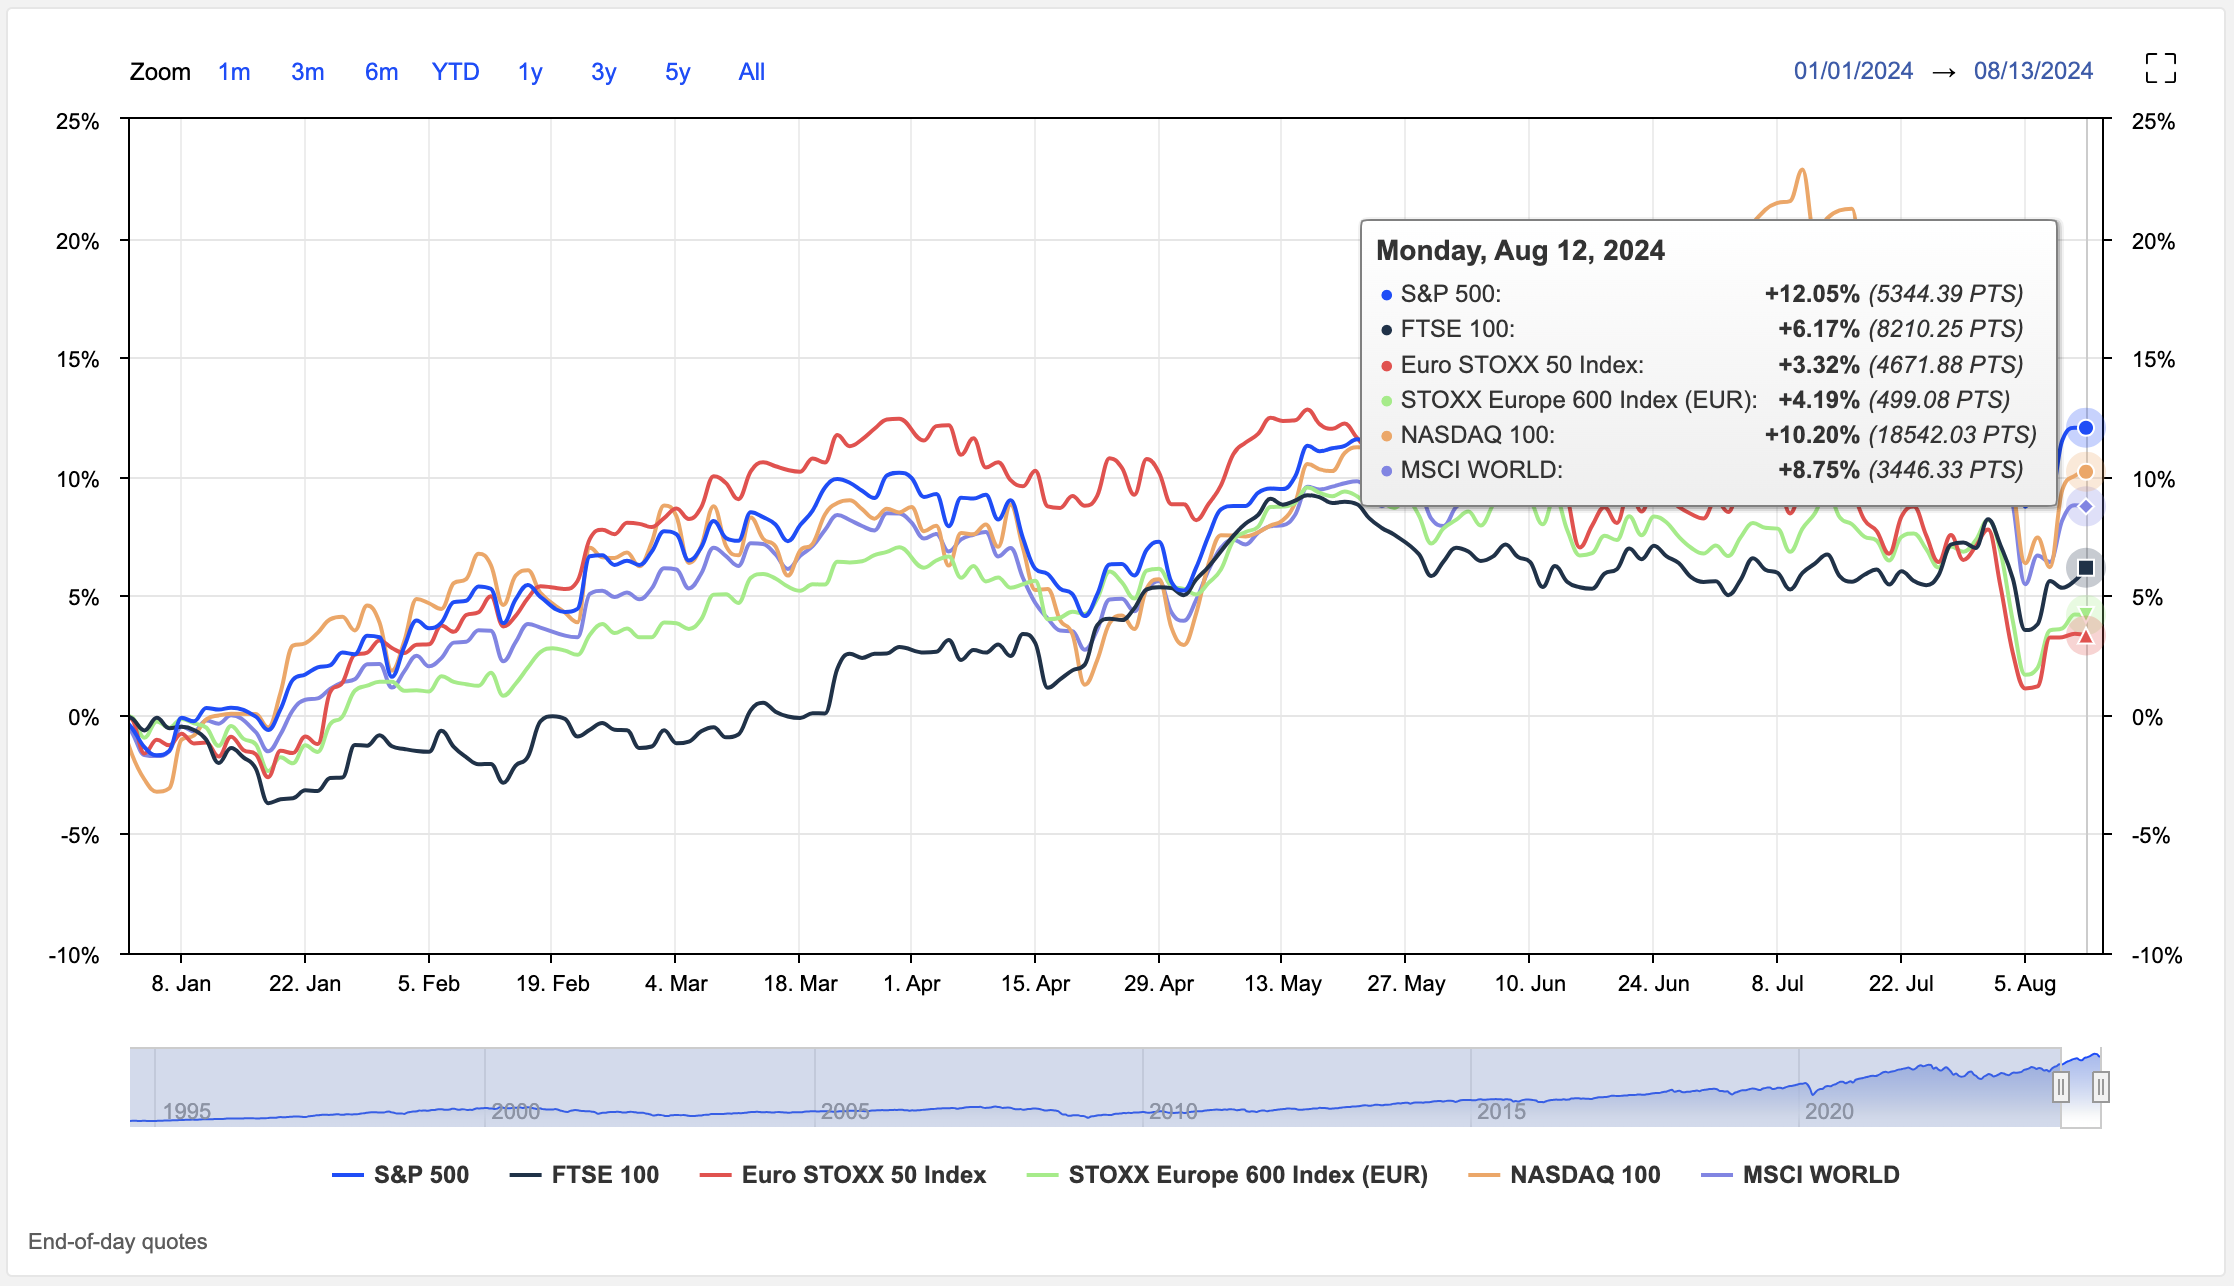Select the 3m zoom range

tap(308, 72)
